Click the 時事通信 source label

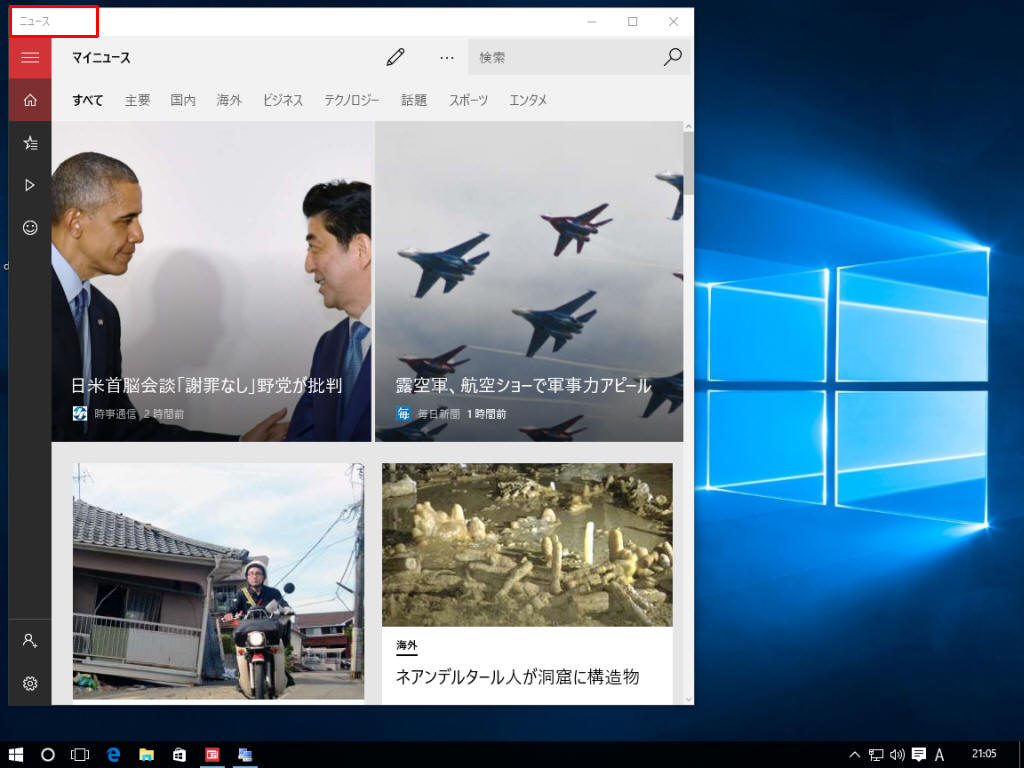(x=115, y=413)
